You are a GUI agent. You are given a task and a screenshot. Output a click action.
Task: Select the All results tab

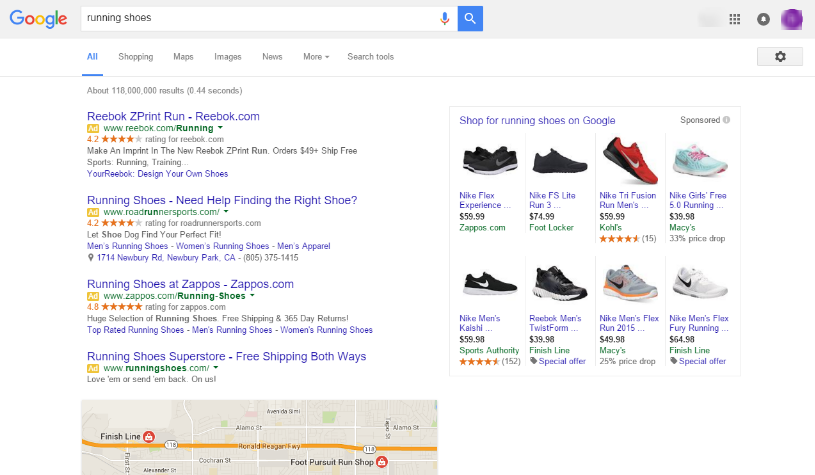92,57
